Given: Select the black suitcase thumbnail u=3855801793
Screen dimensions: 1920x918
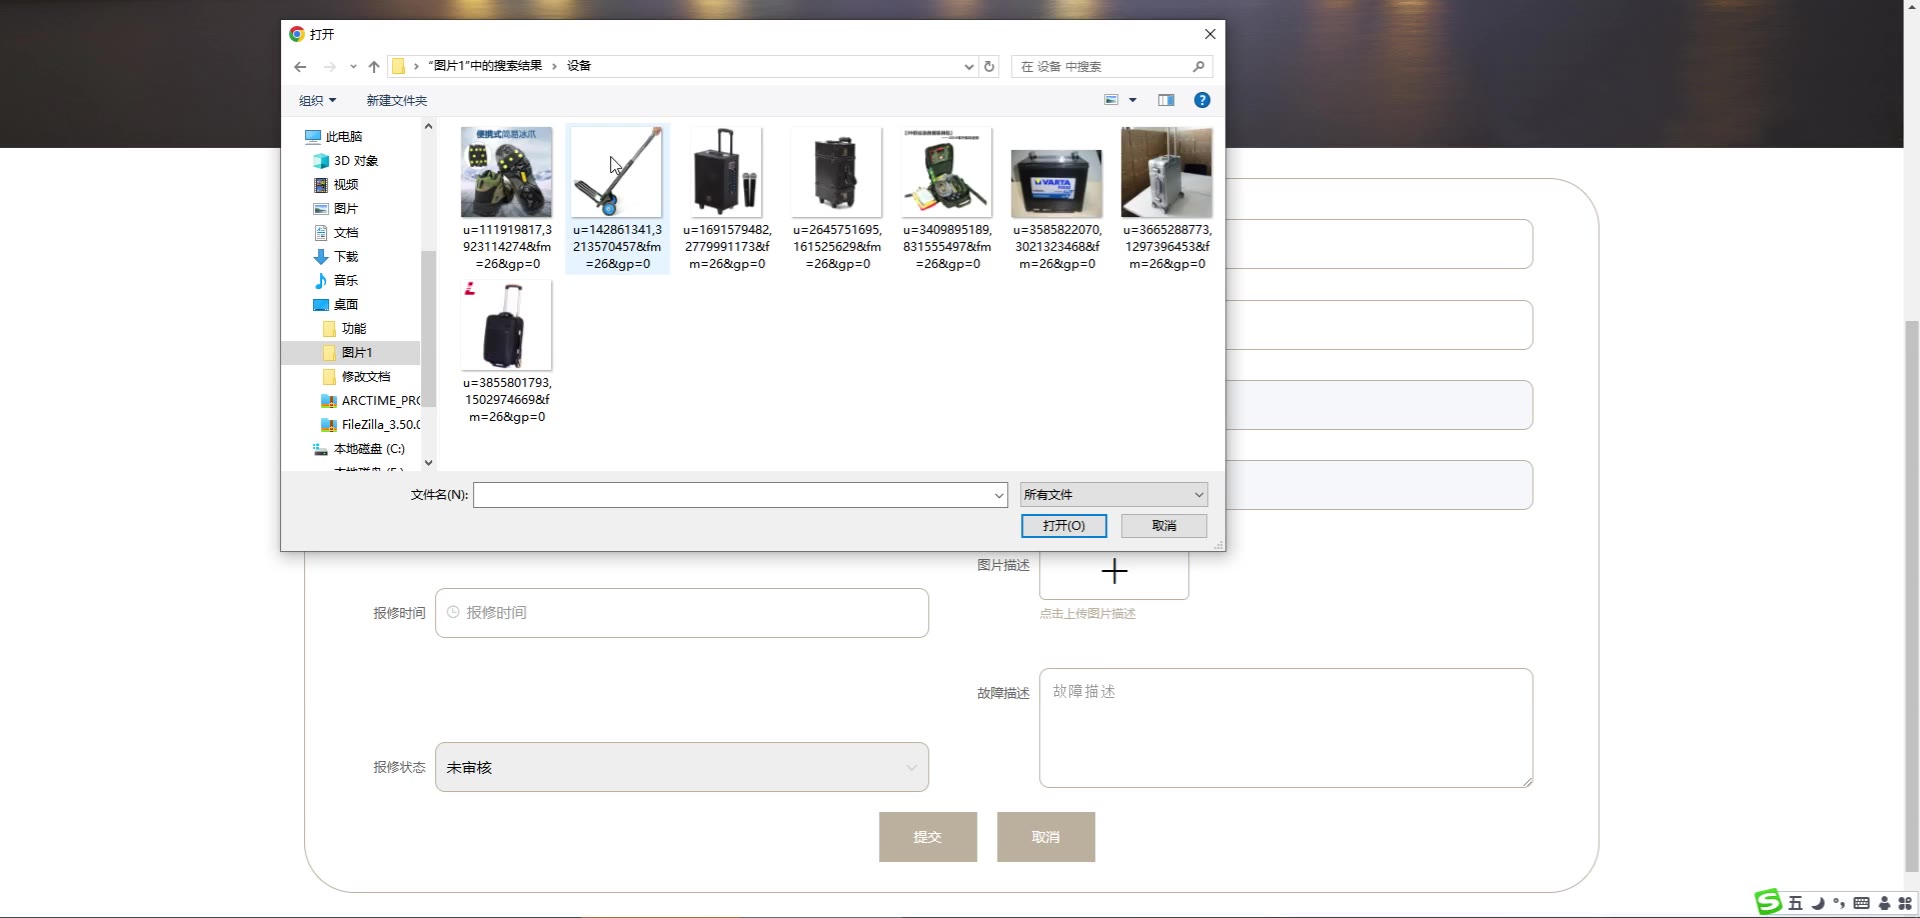Looking at the screenshot, I should pos(507,327).
